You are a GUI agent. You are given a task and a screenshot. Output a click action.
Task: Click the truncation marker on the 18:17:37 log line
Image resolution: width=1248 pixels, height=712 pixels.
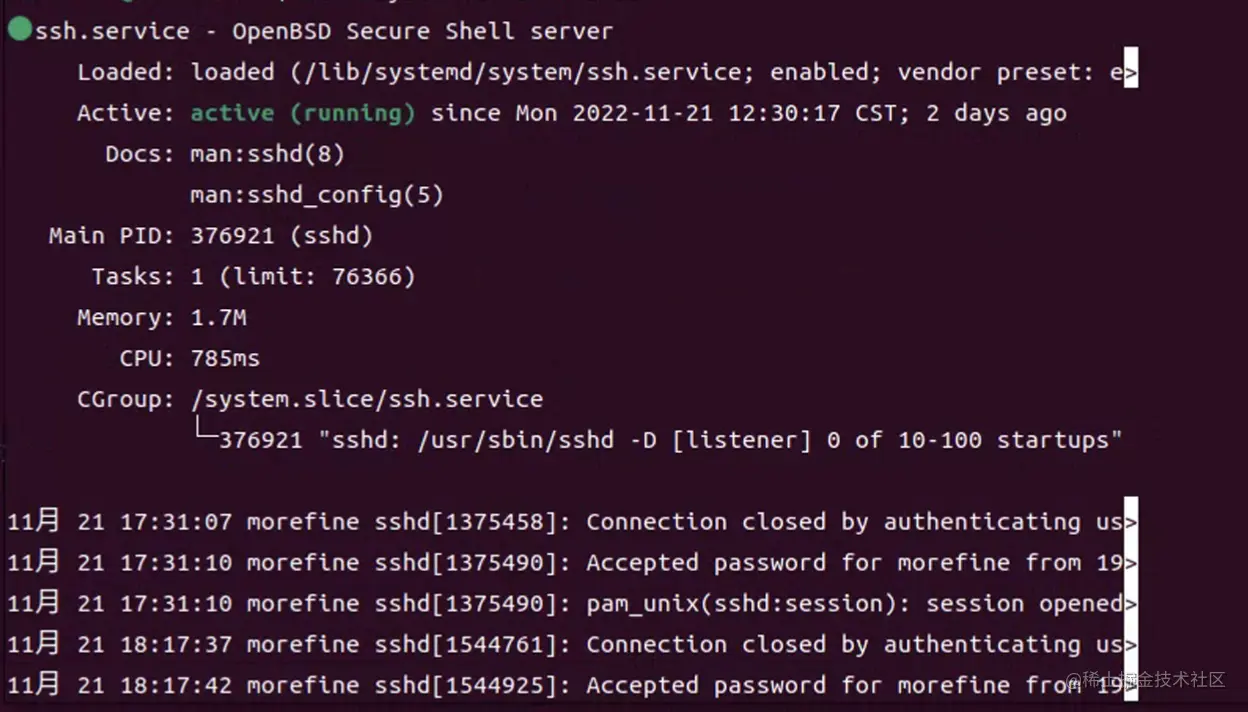(x=1130, y=645)
